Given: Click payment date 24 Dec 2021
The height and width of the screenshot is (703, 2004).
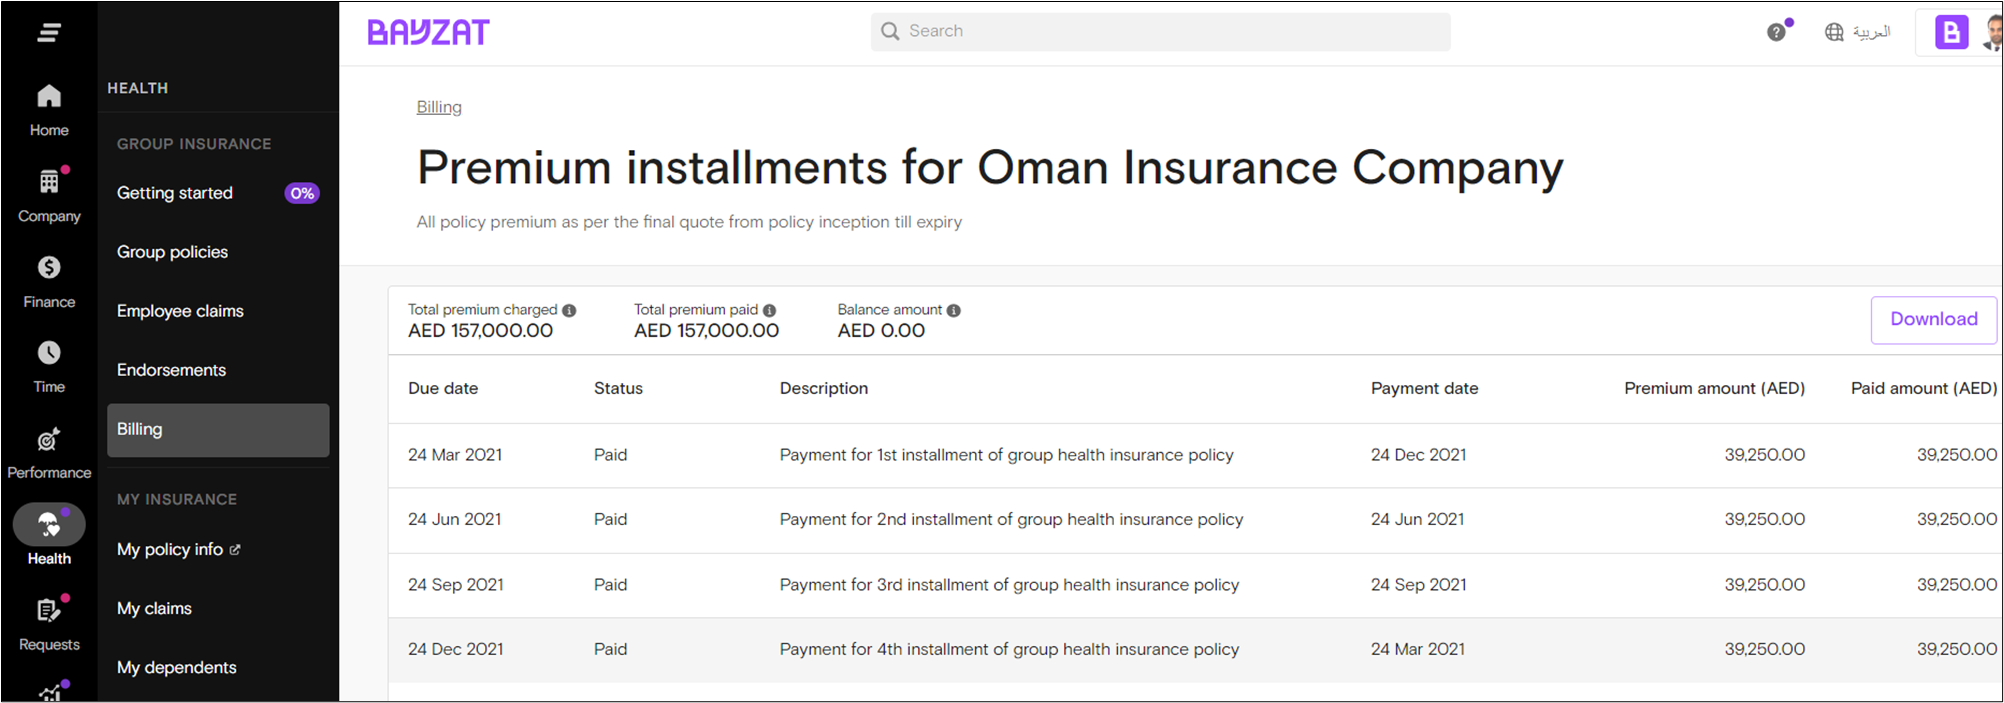Looking at the screenshot, I should click(1418, 455).
